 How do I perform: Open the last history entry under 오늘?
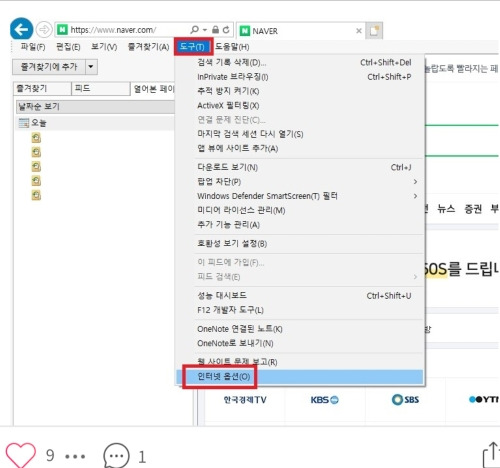(x=36, y=195)
